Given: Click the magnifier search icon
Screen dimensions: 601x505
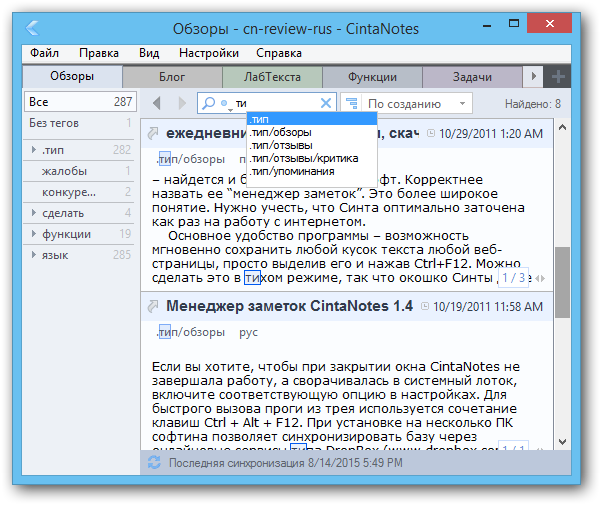Looking at the screenshot, I should (x=208, y=103).
